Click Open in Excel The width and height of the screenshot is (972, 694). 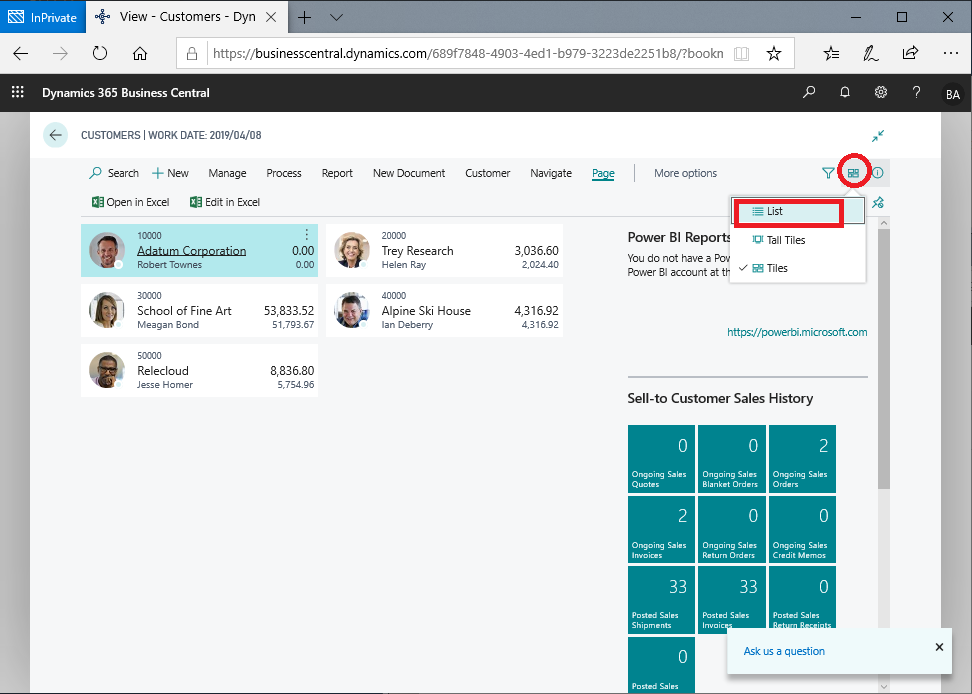(131, 202)
